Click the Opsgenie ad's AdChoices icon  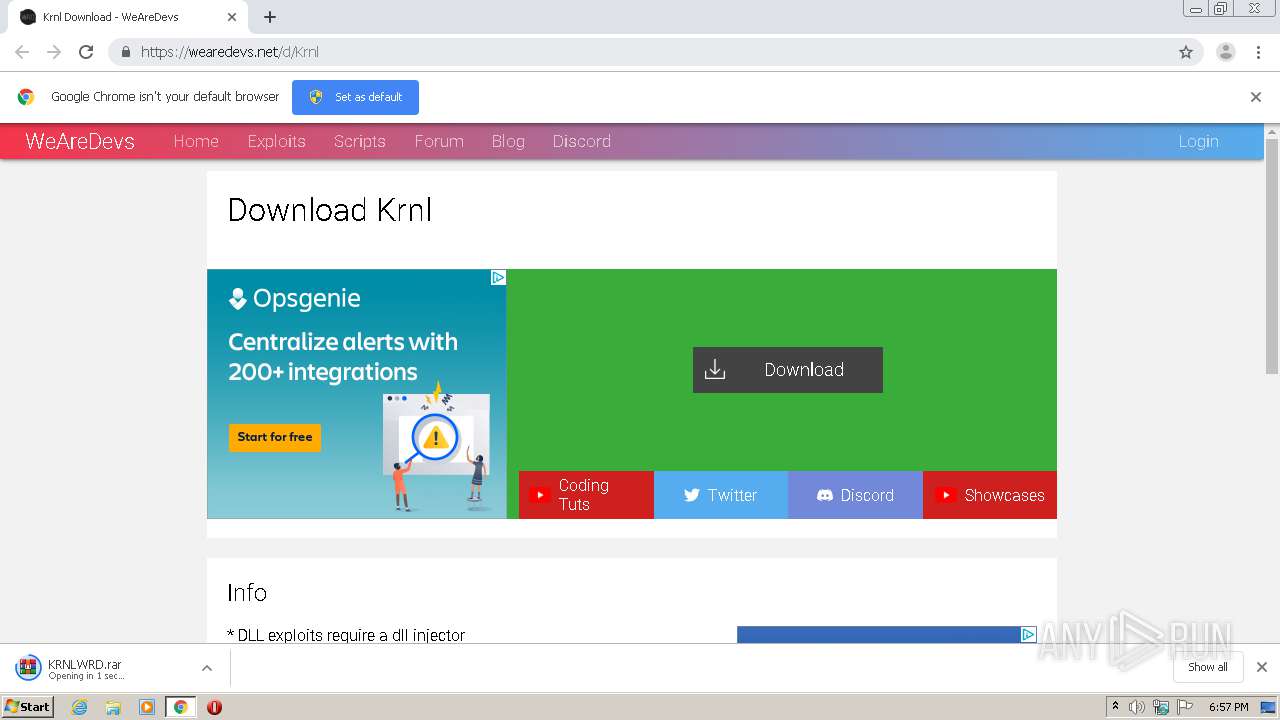click(498, 277)
